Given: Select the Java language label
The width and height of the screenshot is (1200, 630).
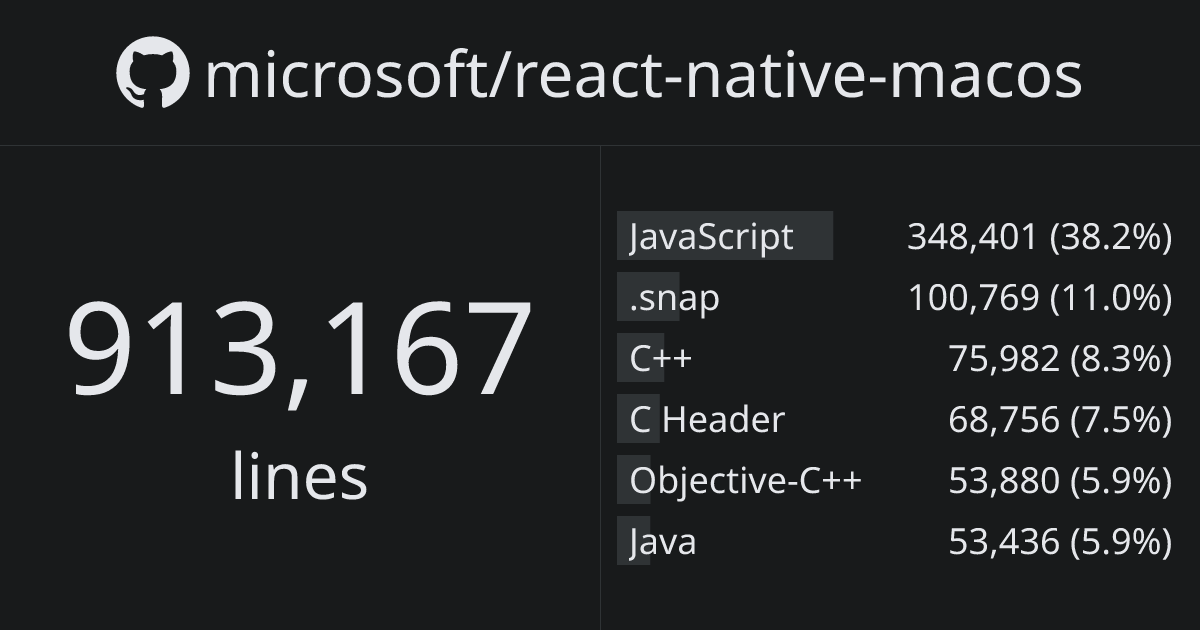Looking at the screenshot, I should pyautogui.click(x=662, y=541).
